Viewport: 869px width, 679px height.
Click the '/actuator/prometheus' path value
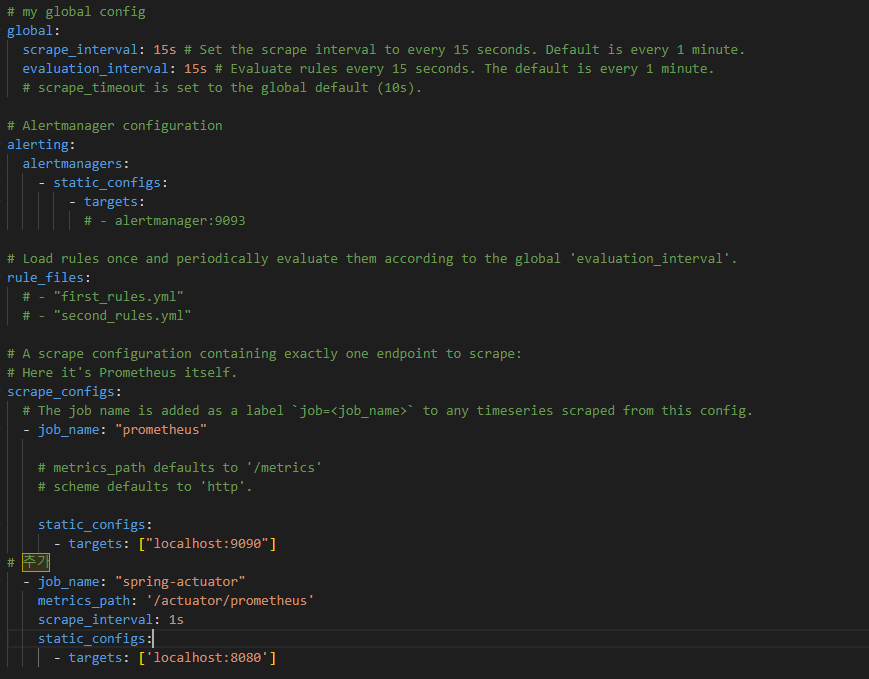[x=230, y=601]
